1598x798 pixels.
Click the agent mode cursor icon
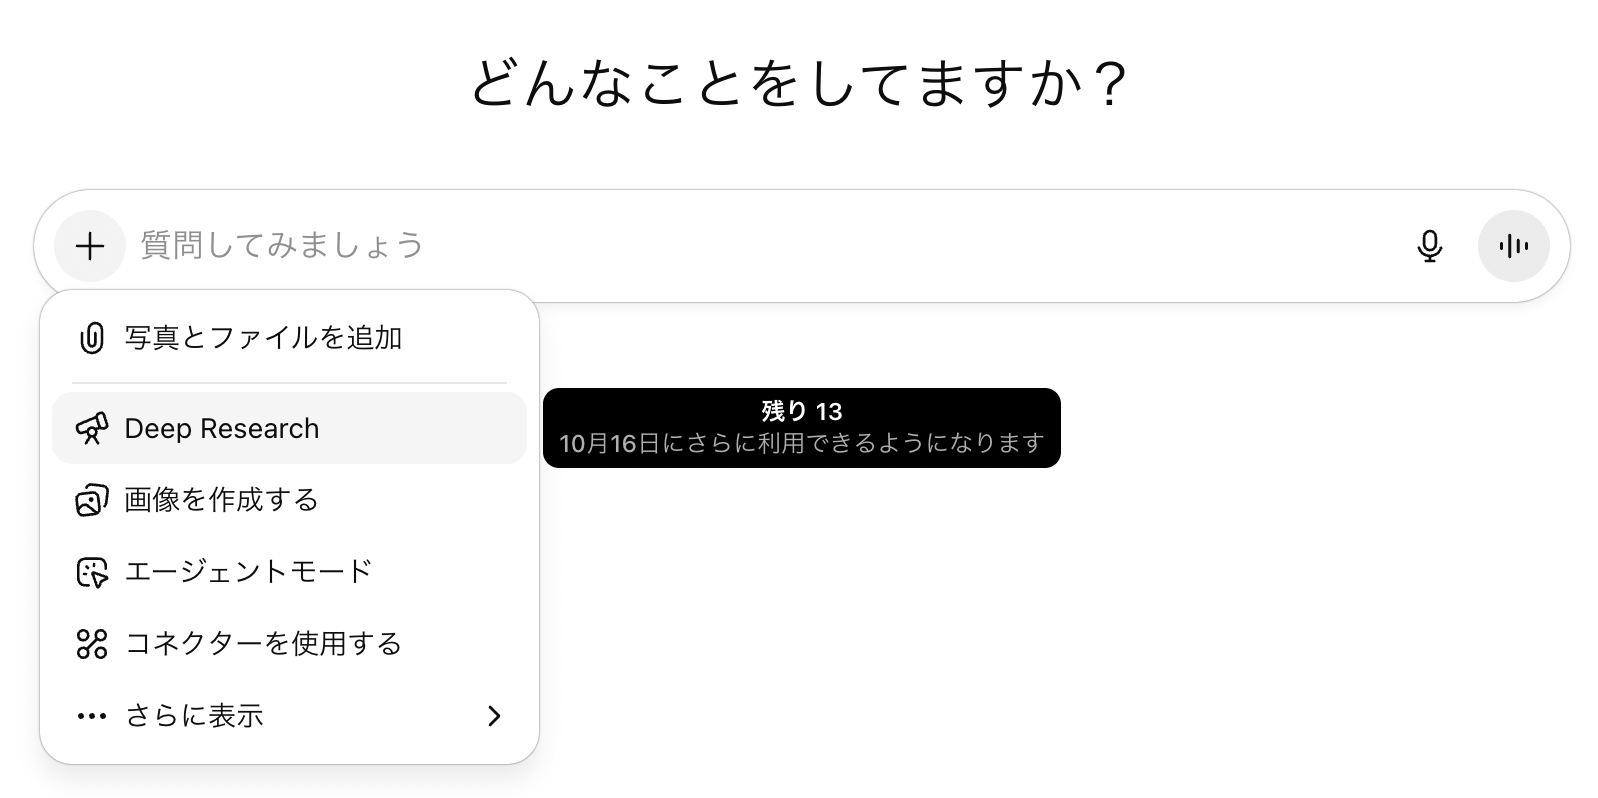coord(91,572)
